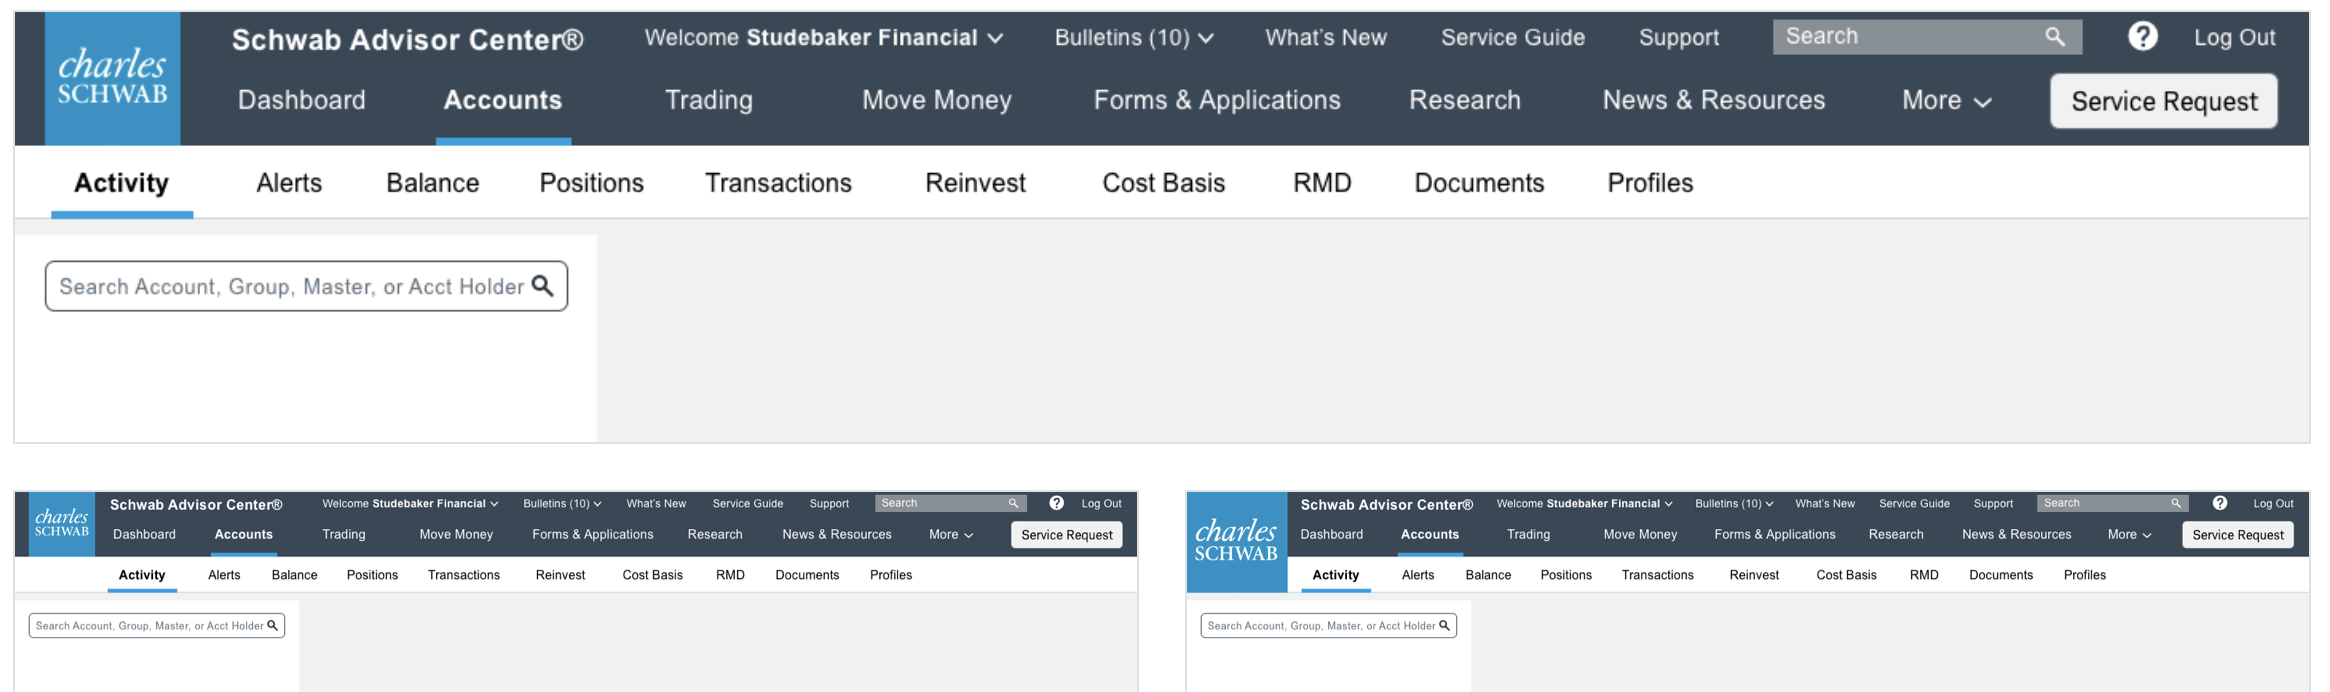This screenshot has width=2330, height=692.
Task: Expand Welcome Studebaker Financial dropdown in large header
Action: tap(824, 38)
